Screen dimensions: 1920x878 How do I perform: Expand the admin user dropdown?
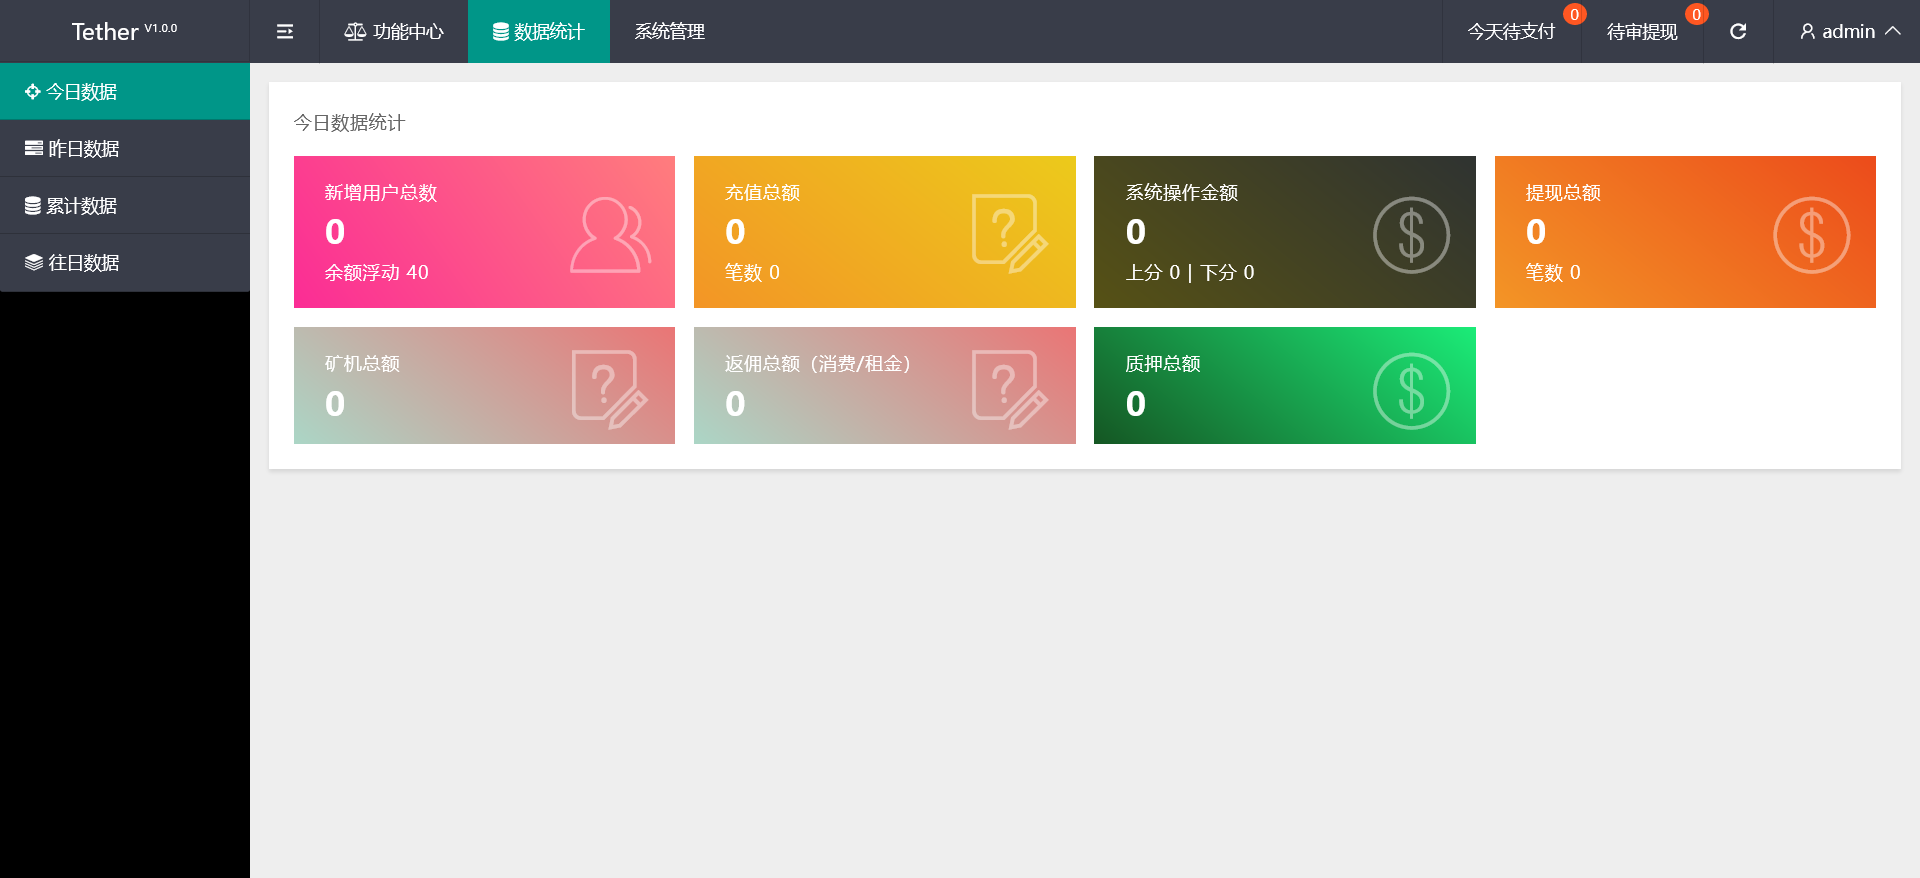(1850, 32)
